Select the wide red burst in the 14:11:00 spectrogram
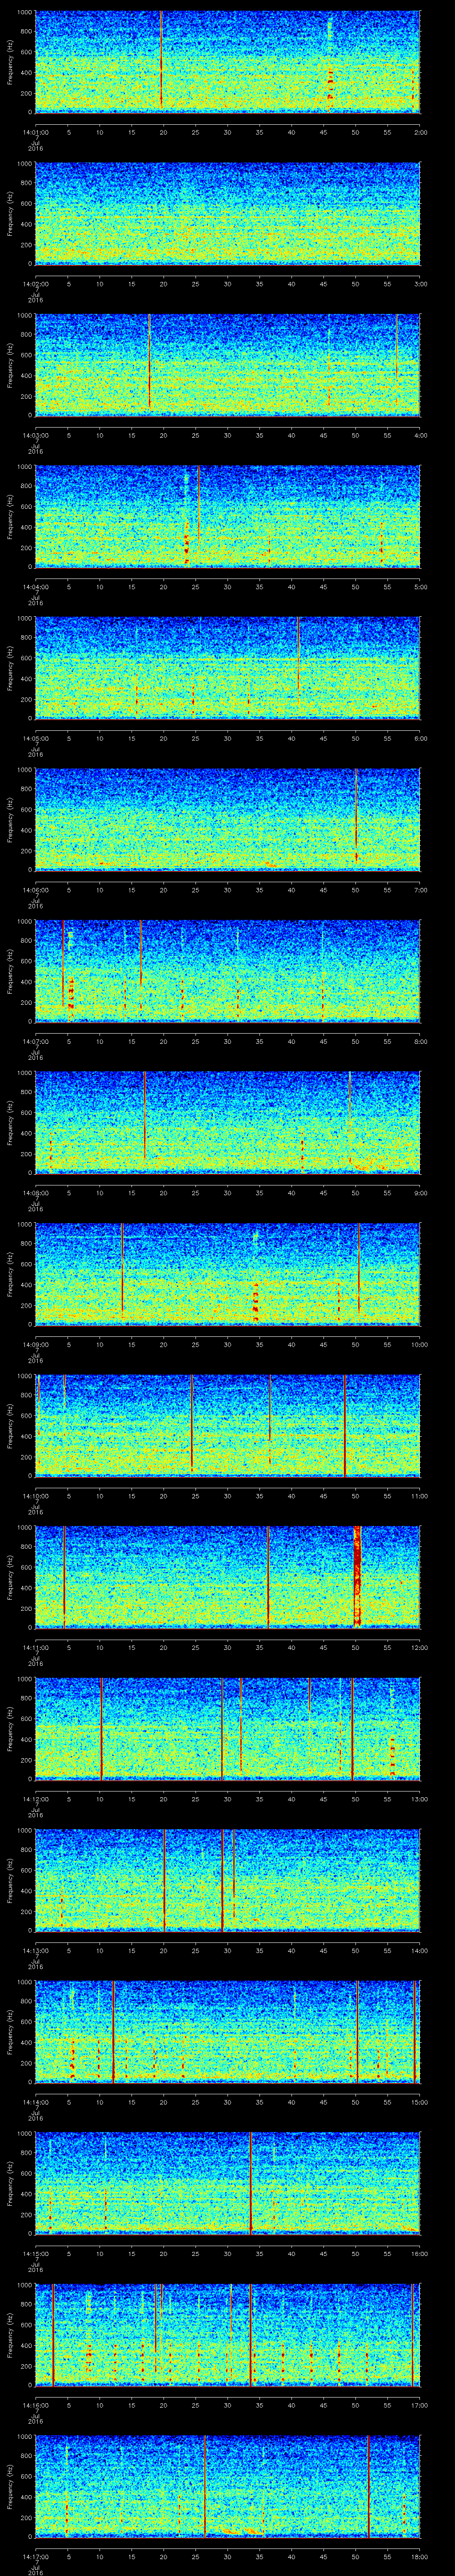Screen dimensions: 455x2576 tap(357, 1576)
